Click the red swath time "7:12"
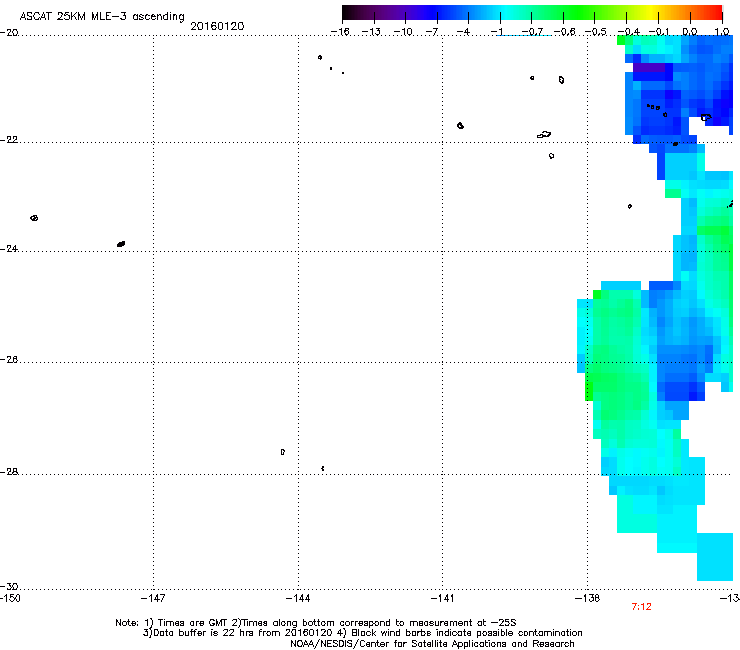The height and width of the screenshot is (650, 740). [x=641, y=607]
